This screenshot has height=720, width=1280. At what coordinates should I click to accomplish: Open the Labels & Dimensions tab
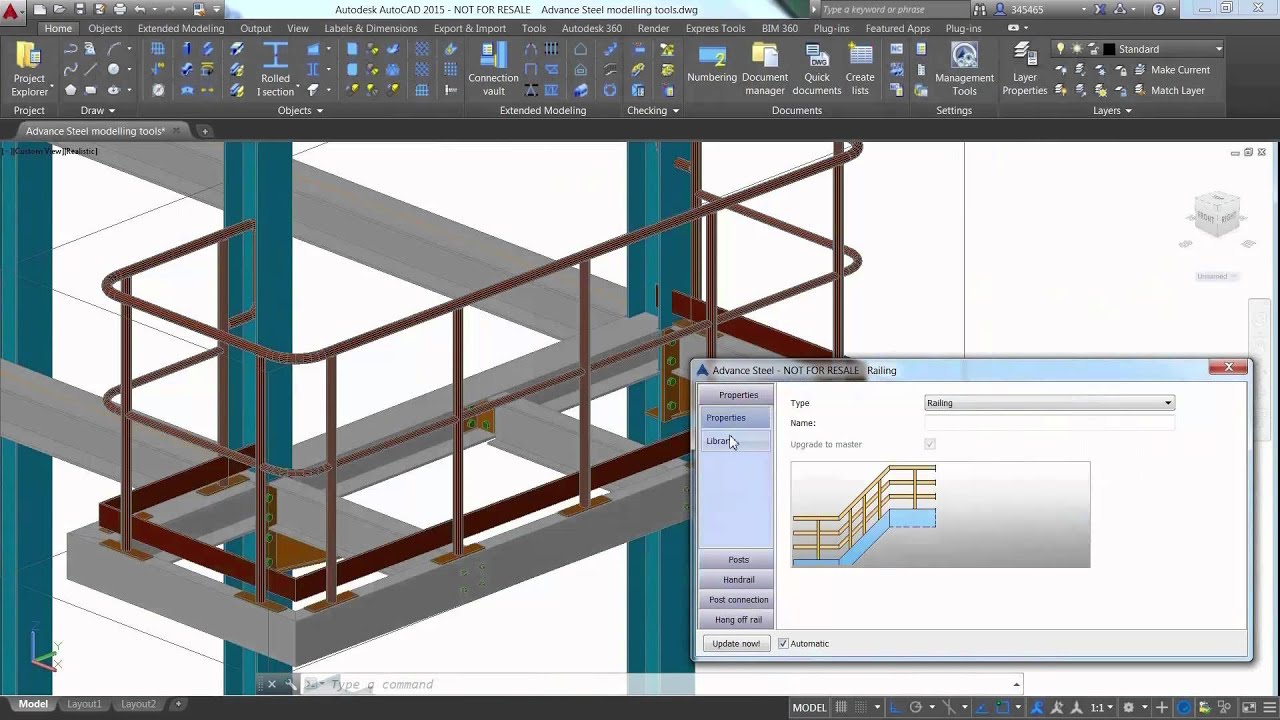click(370, 28)
